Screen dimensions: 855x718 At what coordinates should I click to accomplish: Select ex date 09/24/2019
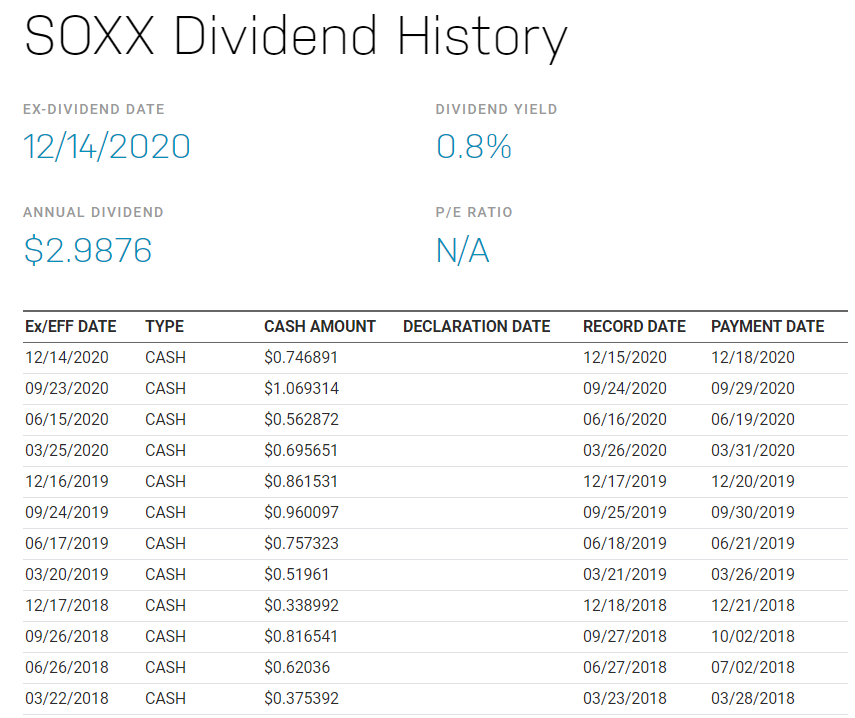pos(67,512)
